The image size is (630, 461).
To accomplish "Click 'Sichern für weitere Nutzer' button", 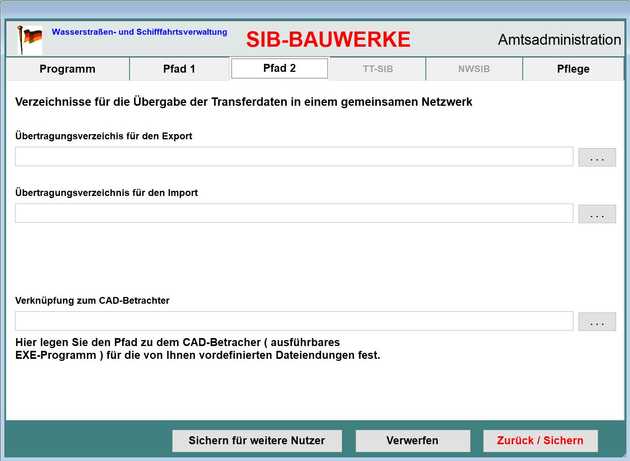I will coord(257,441).
